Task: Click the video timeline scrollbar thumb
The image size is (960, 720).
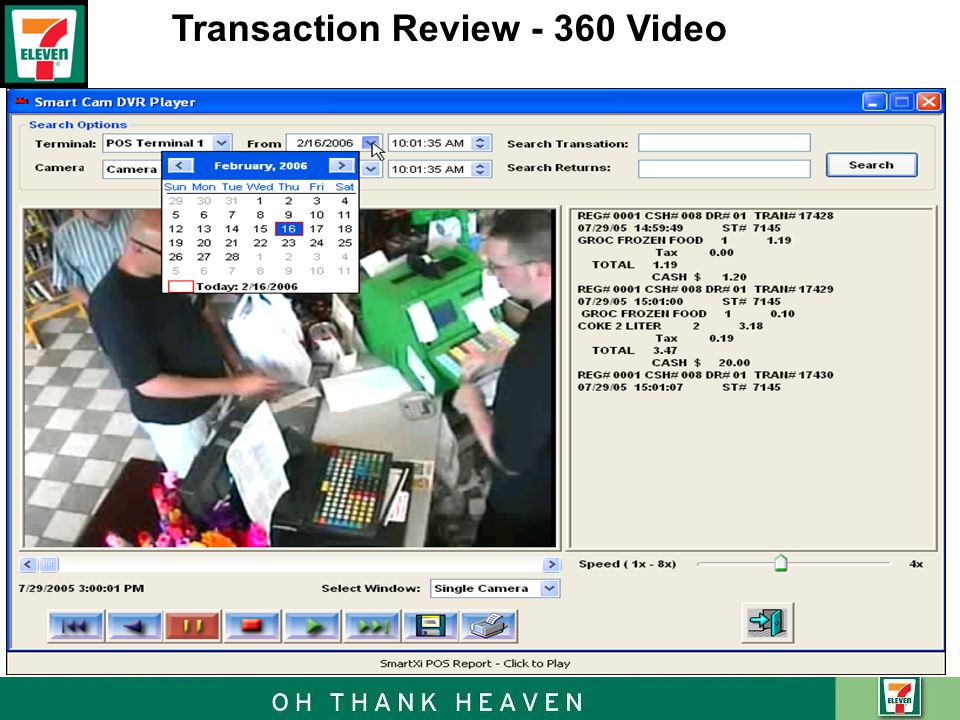Action: pos(49,564)
